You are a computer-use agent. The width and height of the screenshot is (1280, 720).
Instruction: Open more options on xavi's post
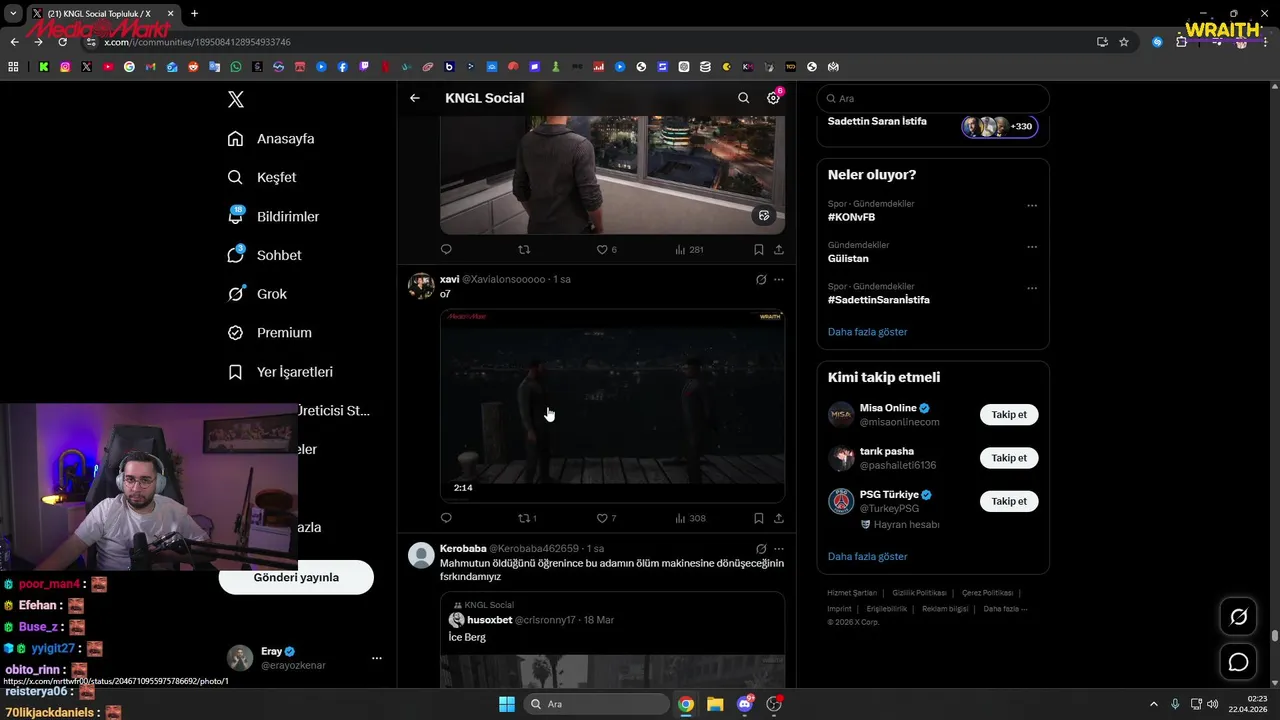[x=779, y=280]
